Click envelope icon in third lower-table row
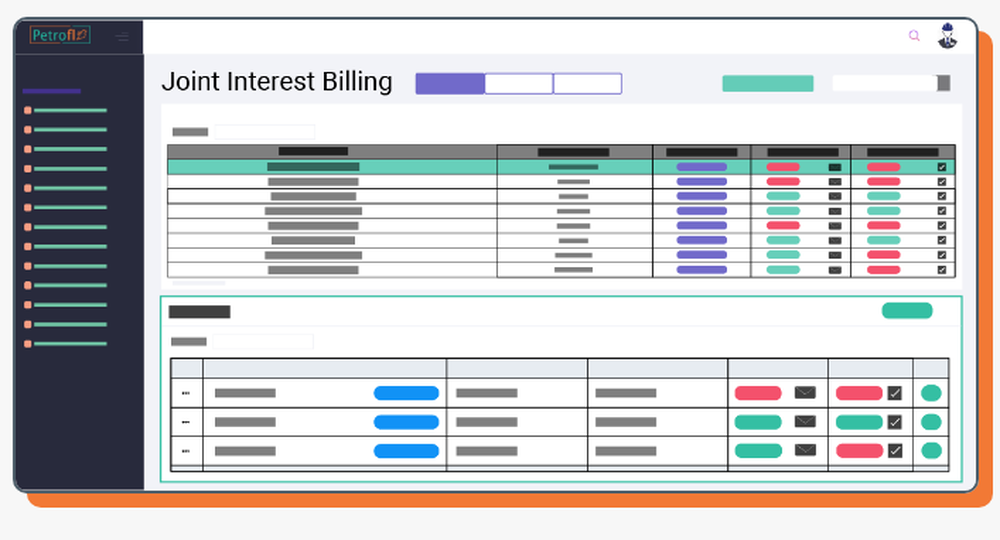 805,451
